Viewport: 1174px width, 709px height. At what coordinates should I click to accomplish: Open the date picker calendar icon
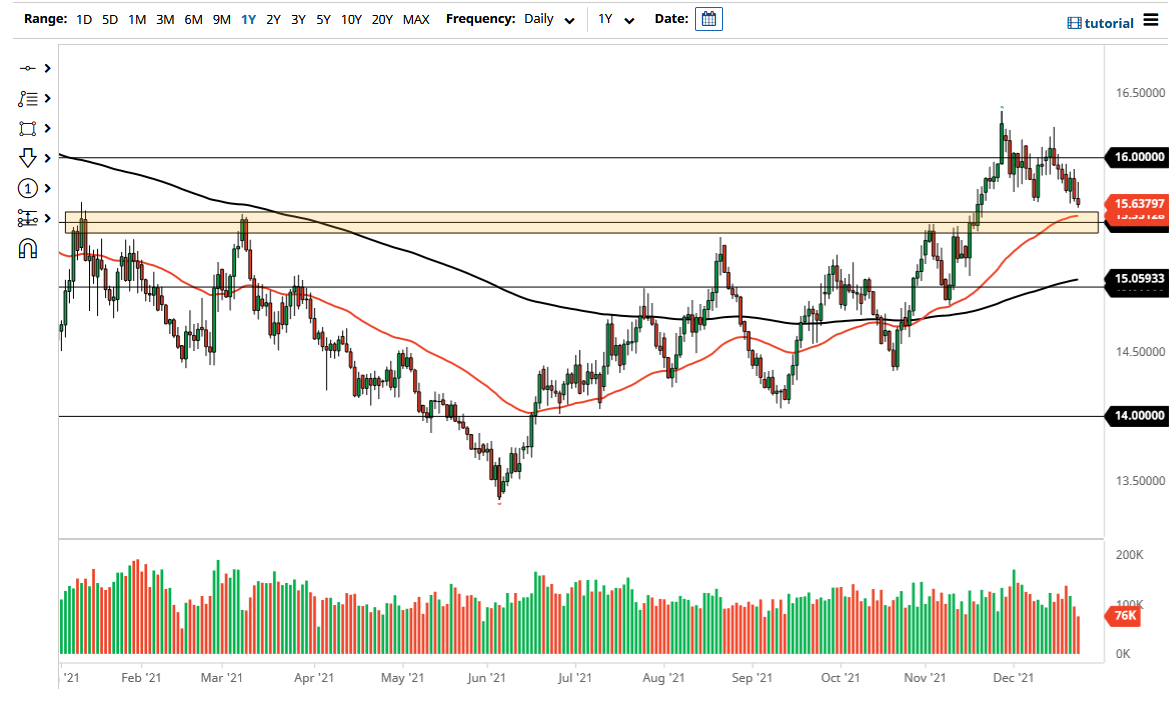(708, 18)
